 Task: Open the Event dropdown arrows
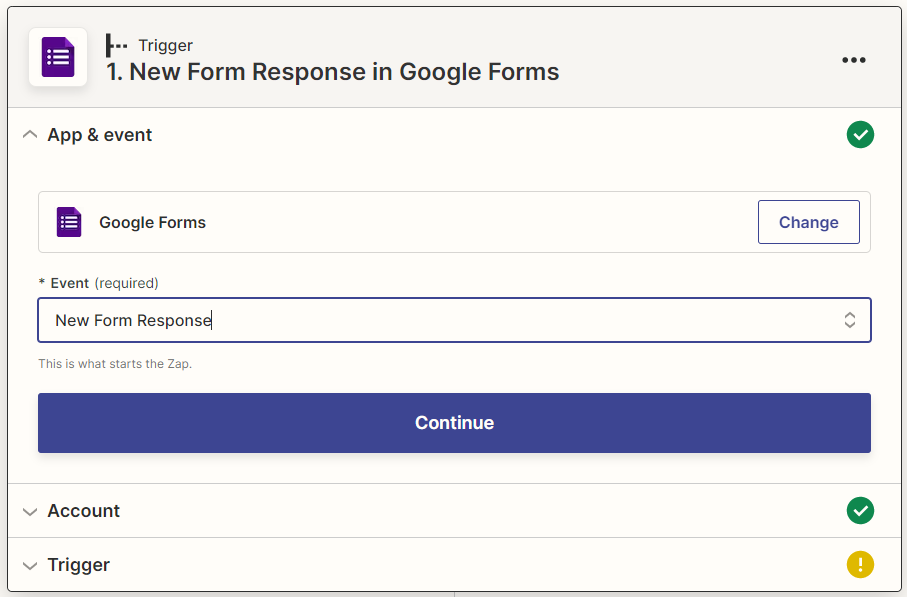click(850, 320)
